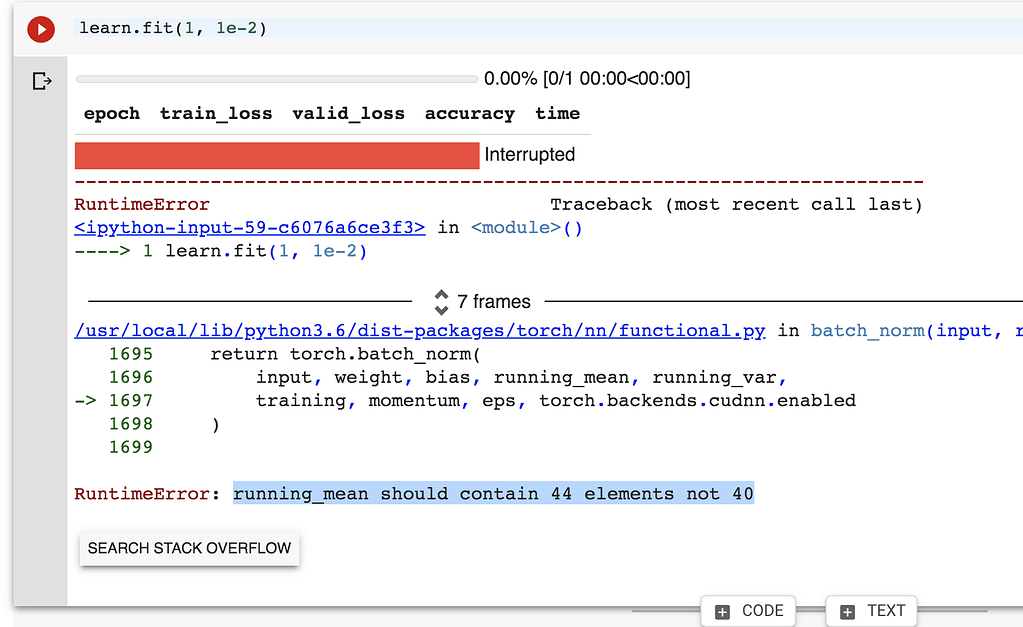
Task: Click the 0.00% progress bar
Action: coord(276,78)
